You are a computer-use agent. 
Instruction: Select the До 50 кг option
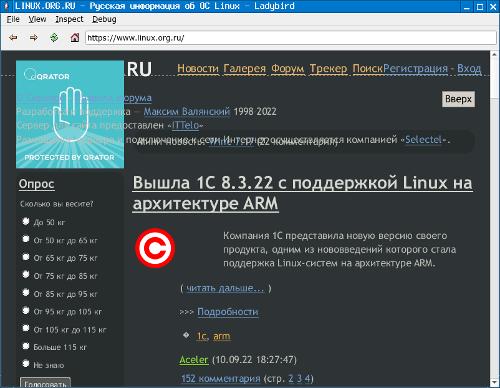26,221
